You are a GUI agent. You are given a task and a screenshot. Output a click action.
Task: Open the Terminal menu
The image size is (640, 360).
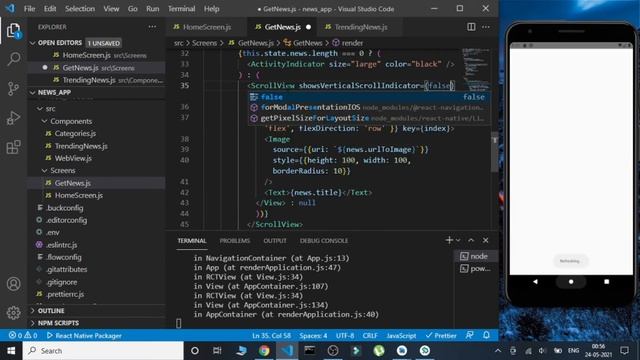click(x=182, y=9)
